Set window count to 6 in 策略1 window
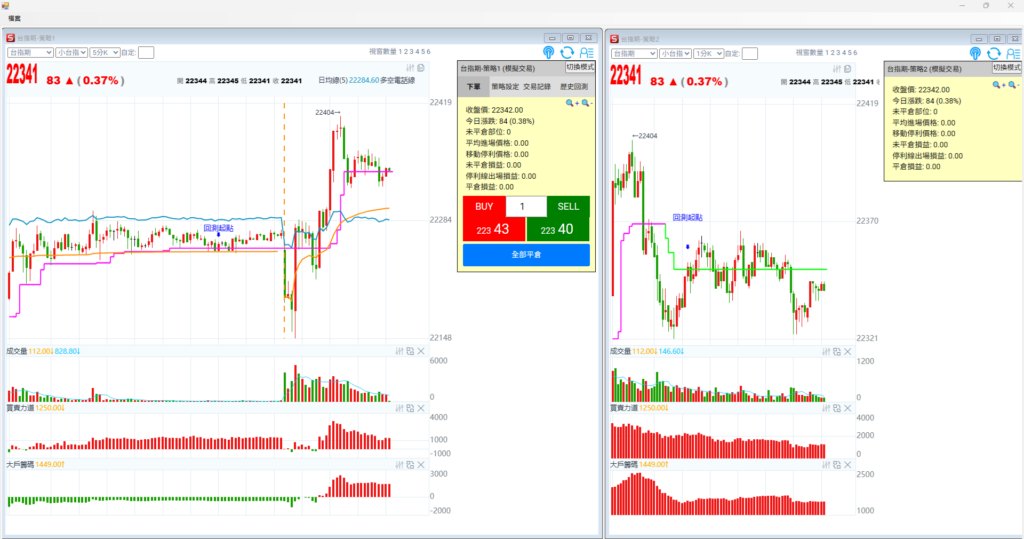 pyautogui.click(x=428, y=52)
